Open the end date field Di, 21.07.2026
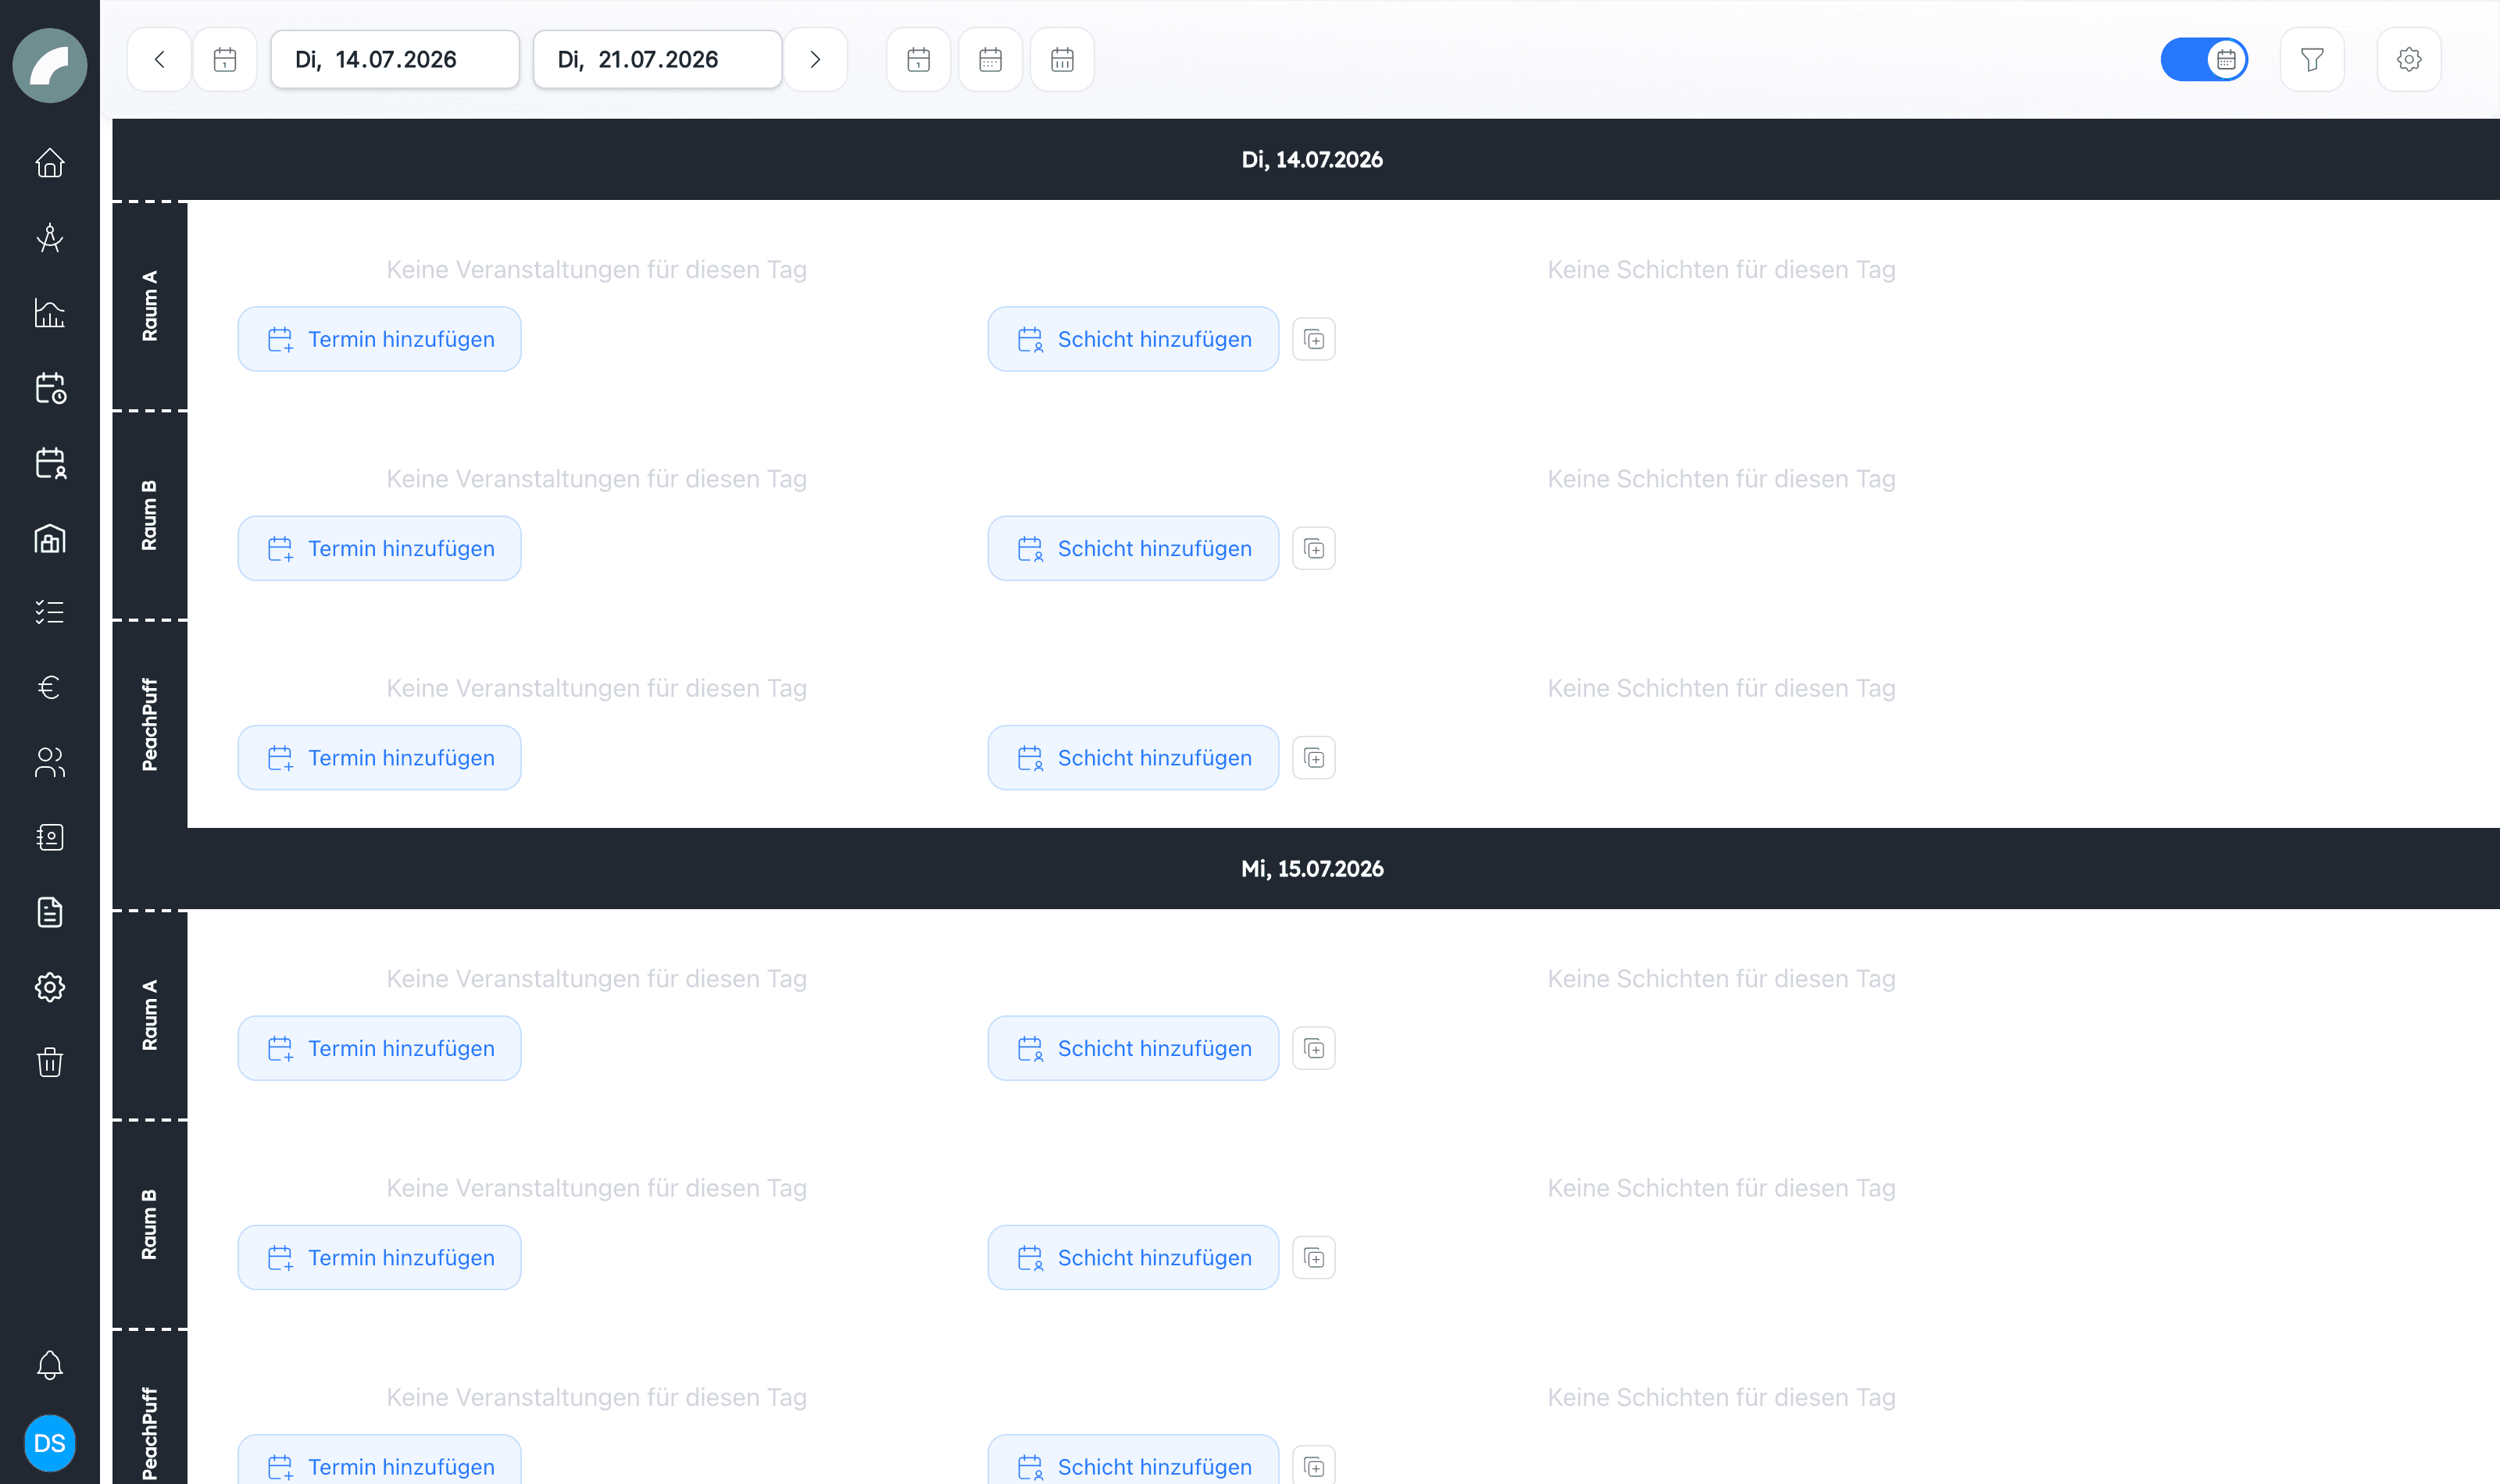This screenshot has height=1484, width=2500. (x=657, y=60)
